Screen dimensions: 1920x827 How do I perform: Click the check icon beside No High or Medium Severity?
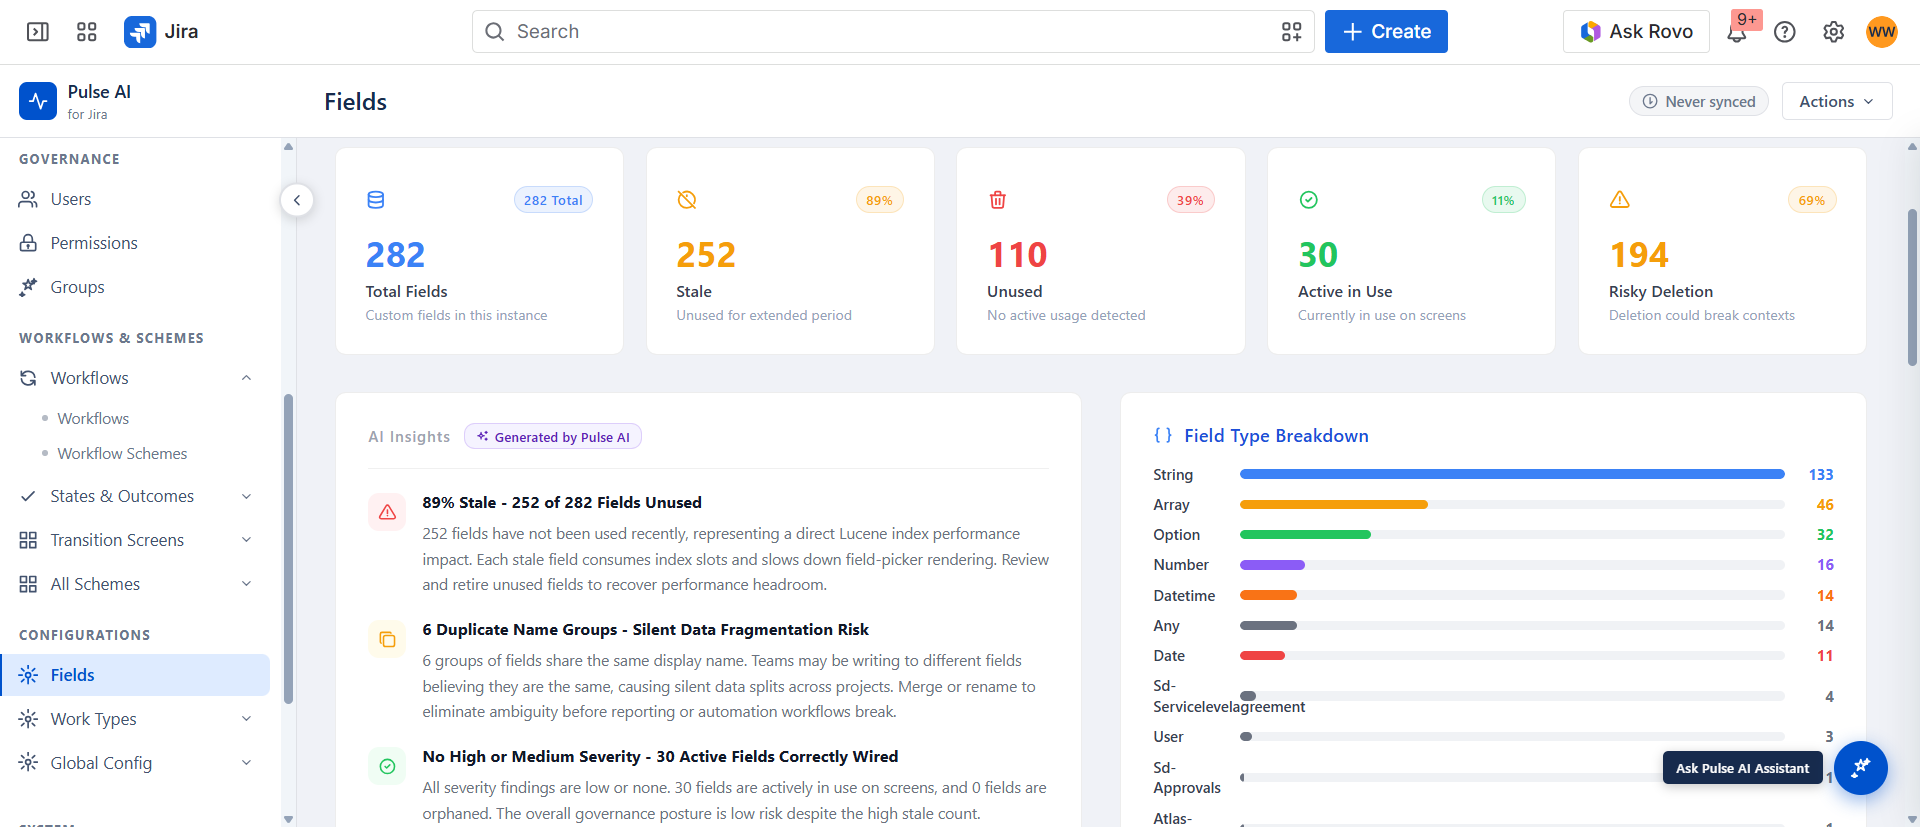pos(387,766)
